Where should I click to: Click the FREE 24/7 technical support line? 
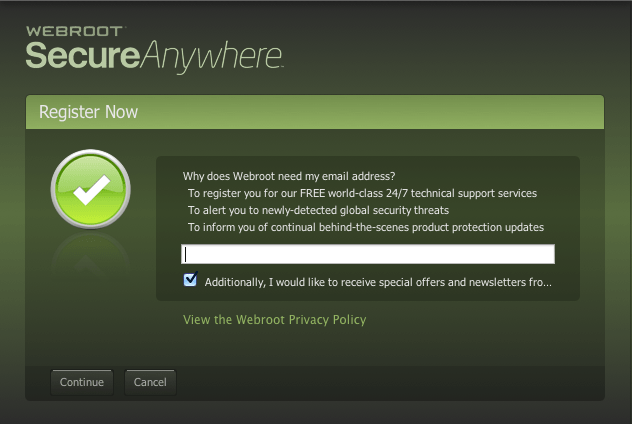pos(362,193)
